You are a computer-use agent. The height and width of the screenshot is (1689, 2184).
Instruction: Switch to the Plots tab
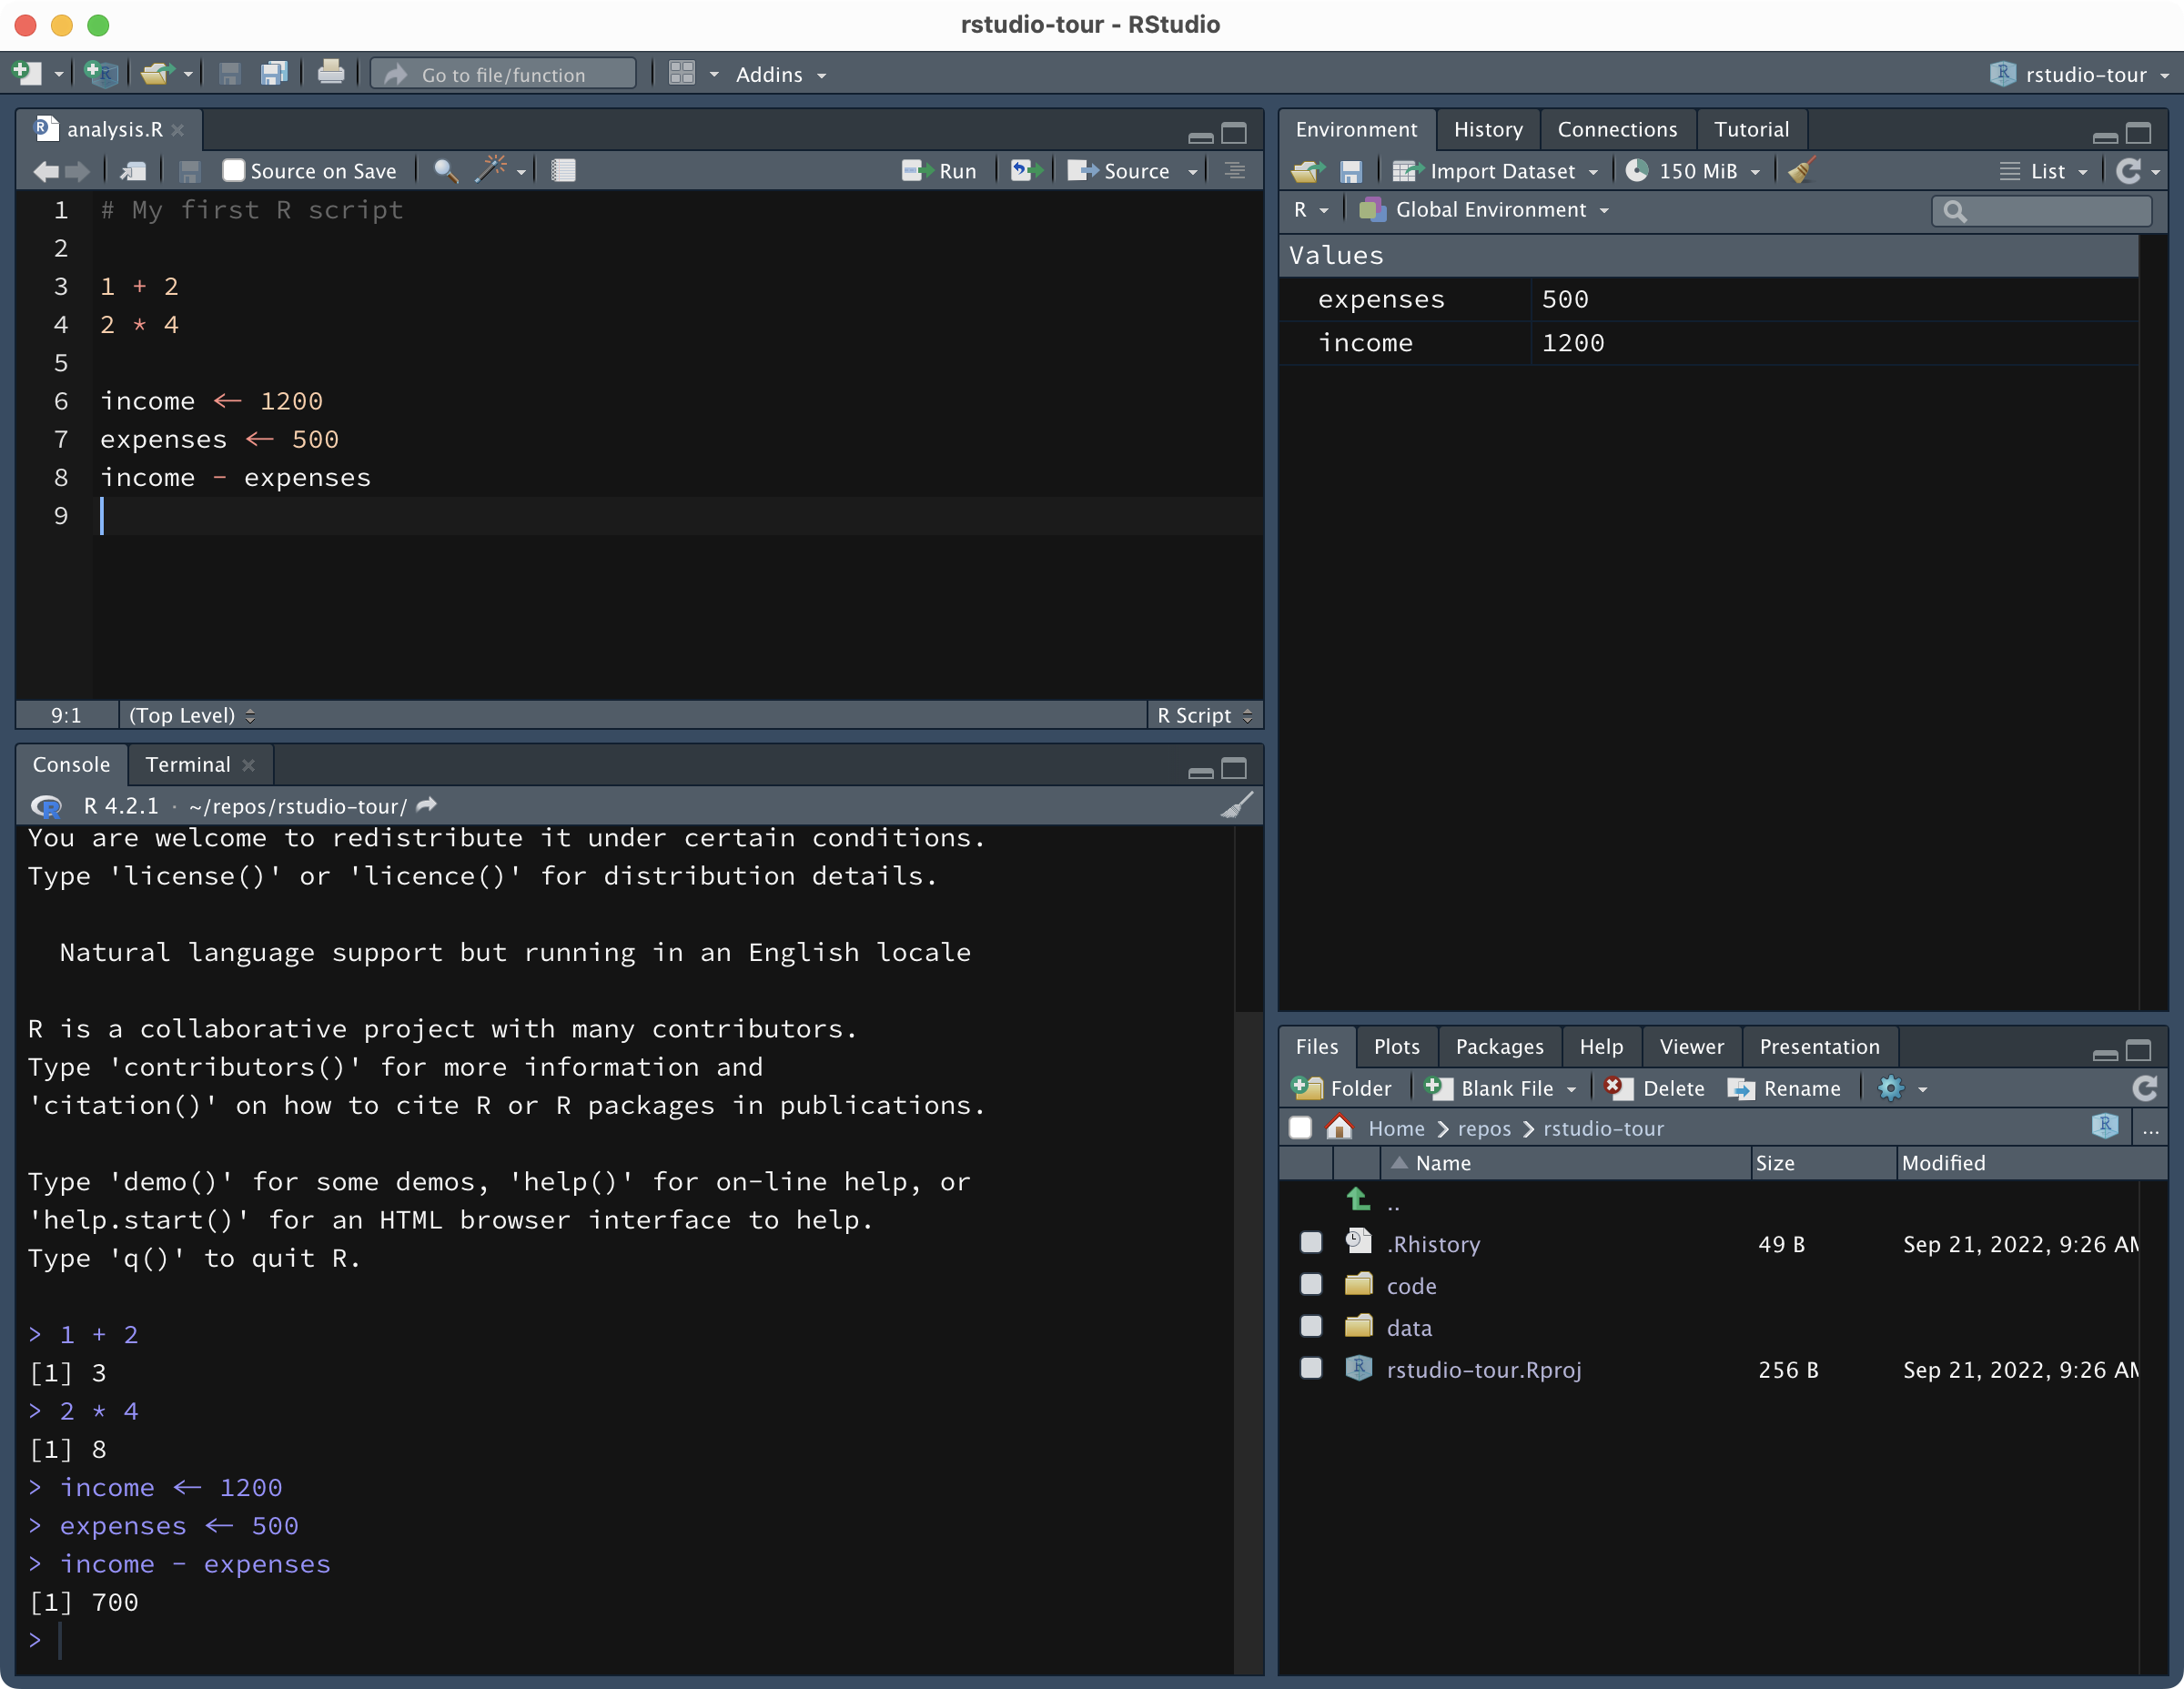point(1396,1047)
